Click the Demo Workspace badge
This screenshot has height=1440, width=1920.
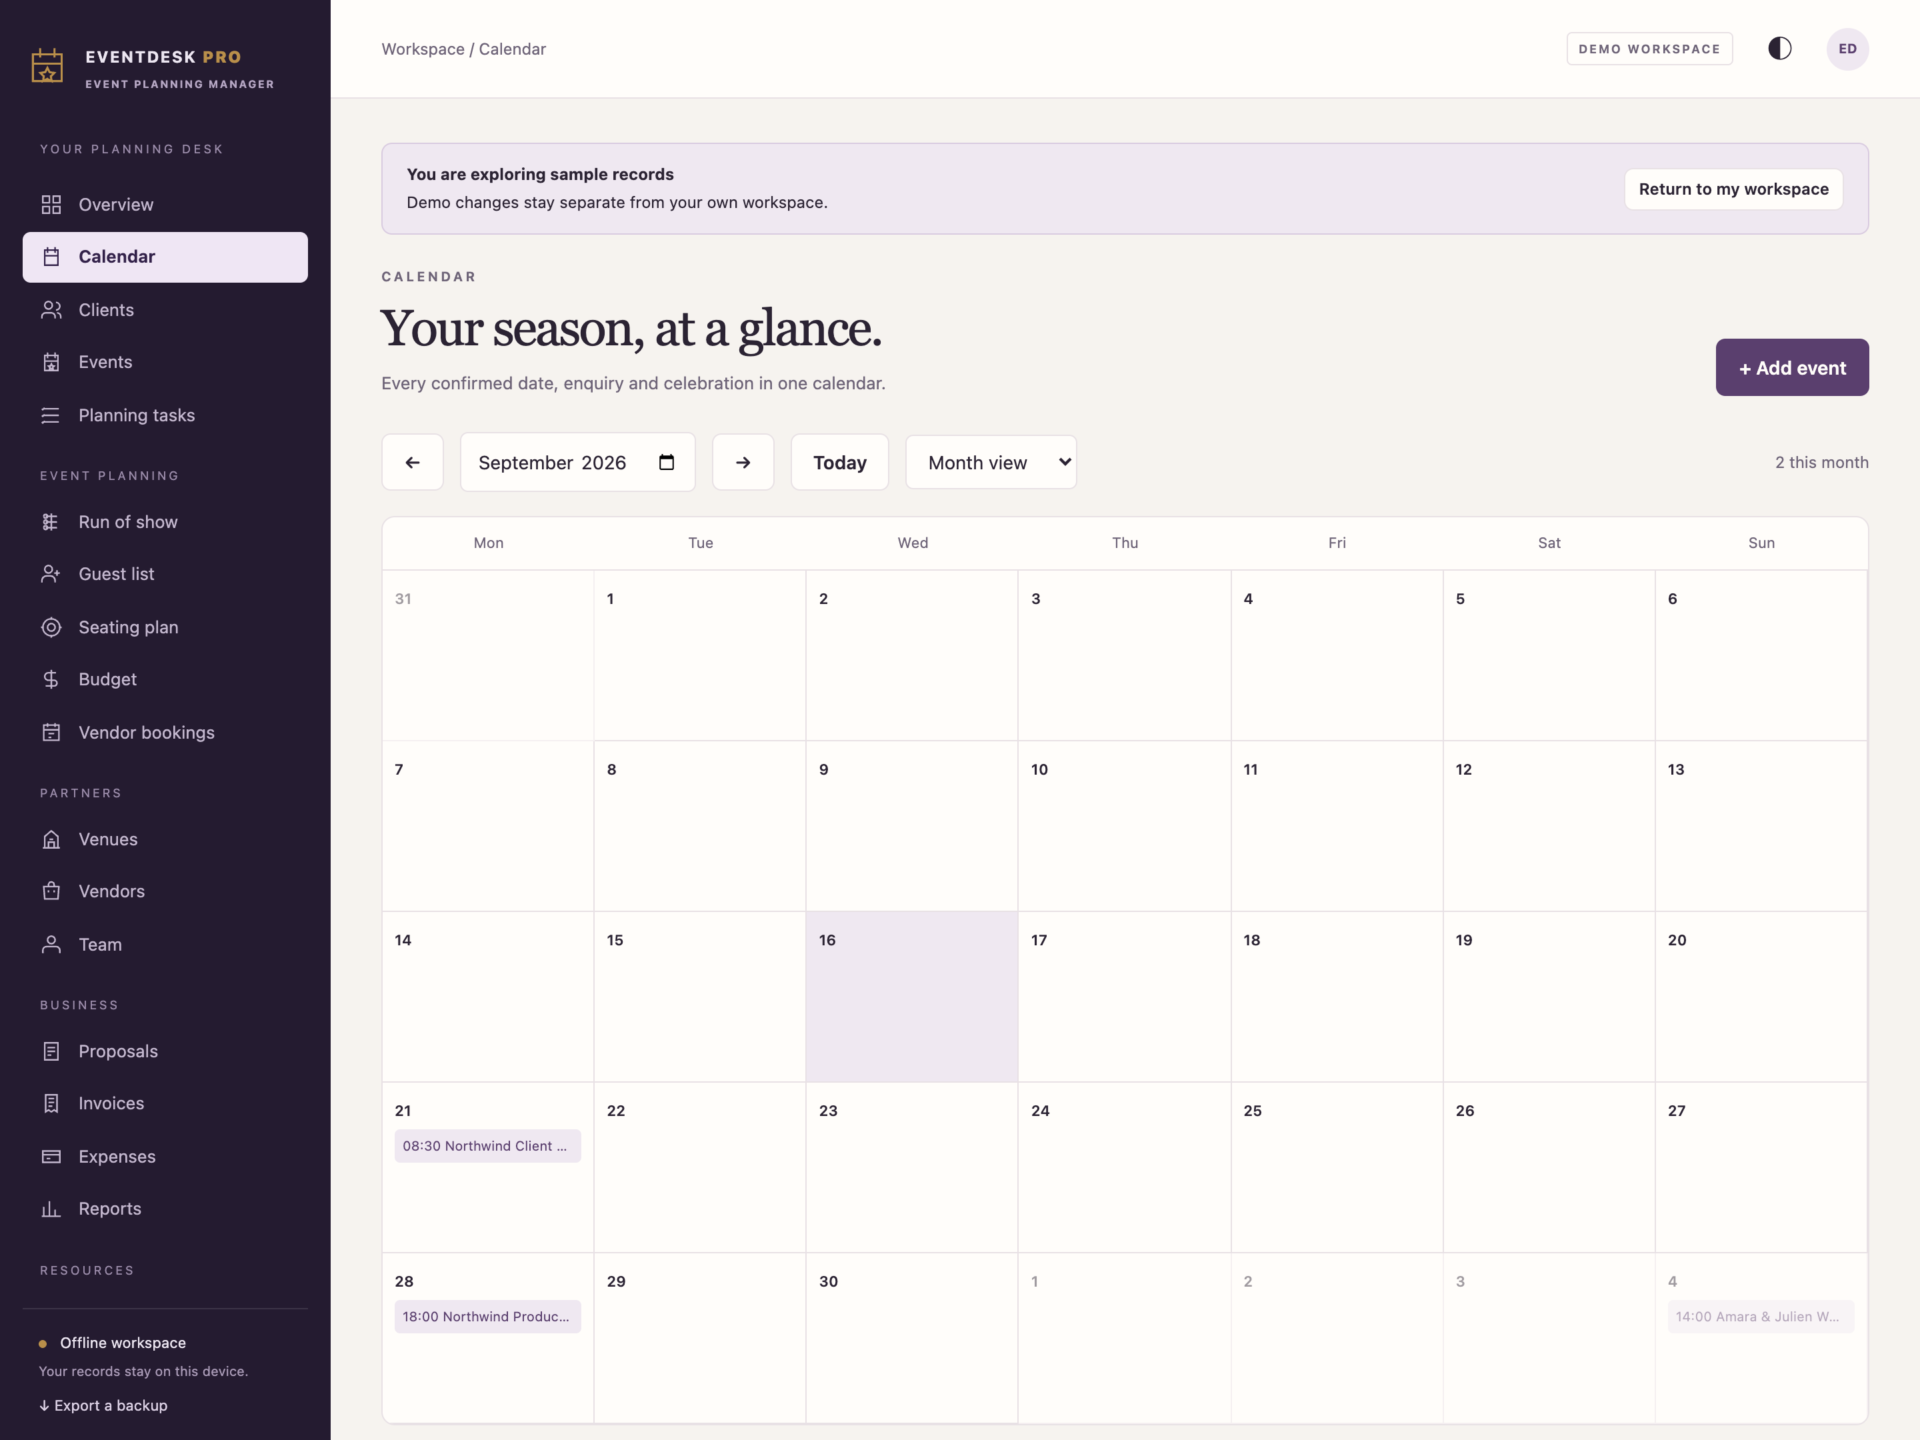(1649, 49)
